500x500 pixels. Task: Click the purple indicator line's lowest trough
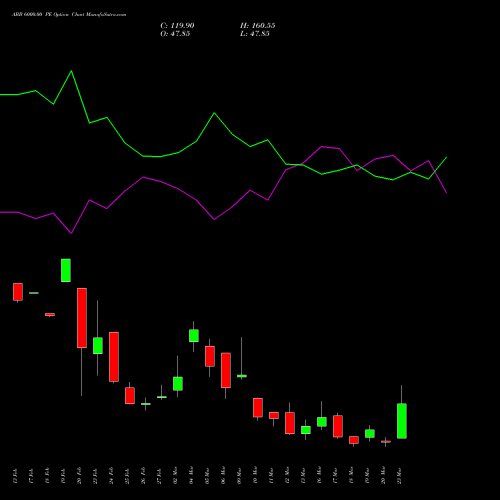[x=71, y=233]
